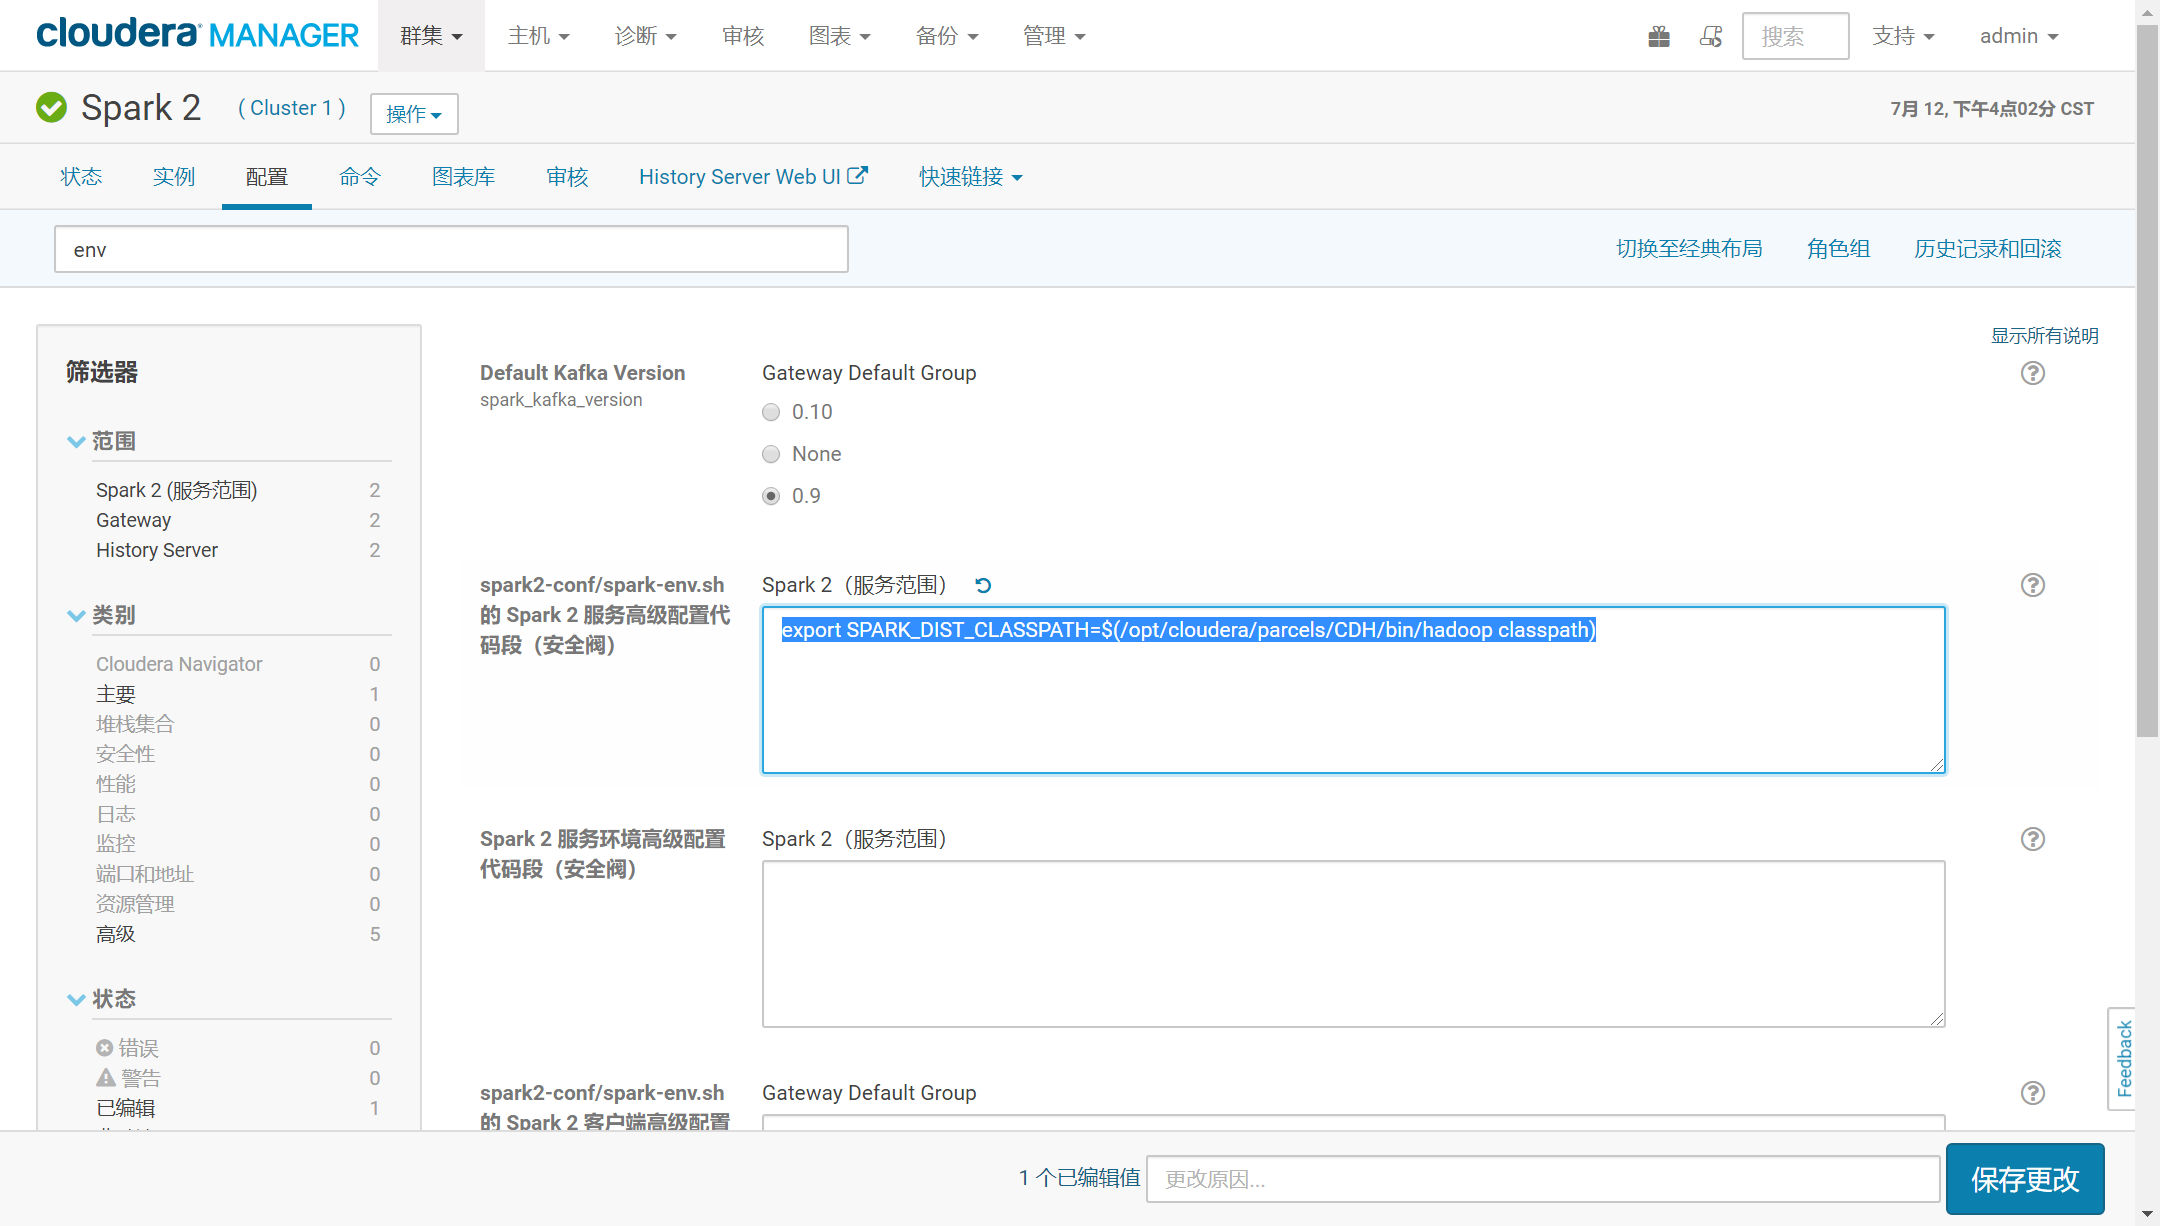Click the green Spark 2 health status icon

pyautogui.click(x=51, y=107)
